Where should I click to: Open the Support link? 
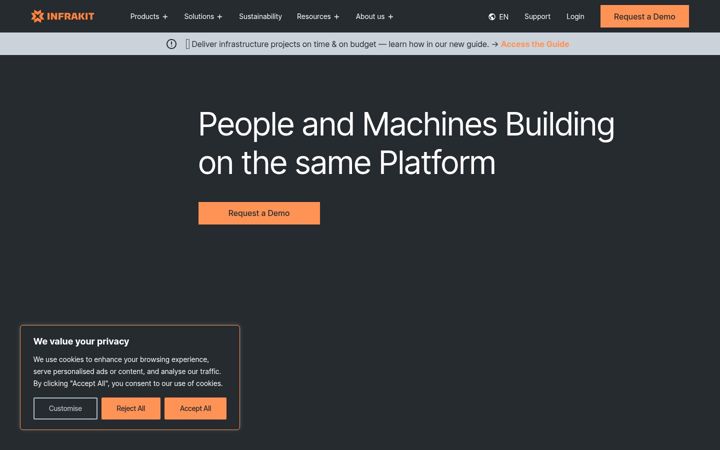click(537, 17)
